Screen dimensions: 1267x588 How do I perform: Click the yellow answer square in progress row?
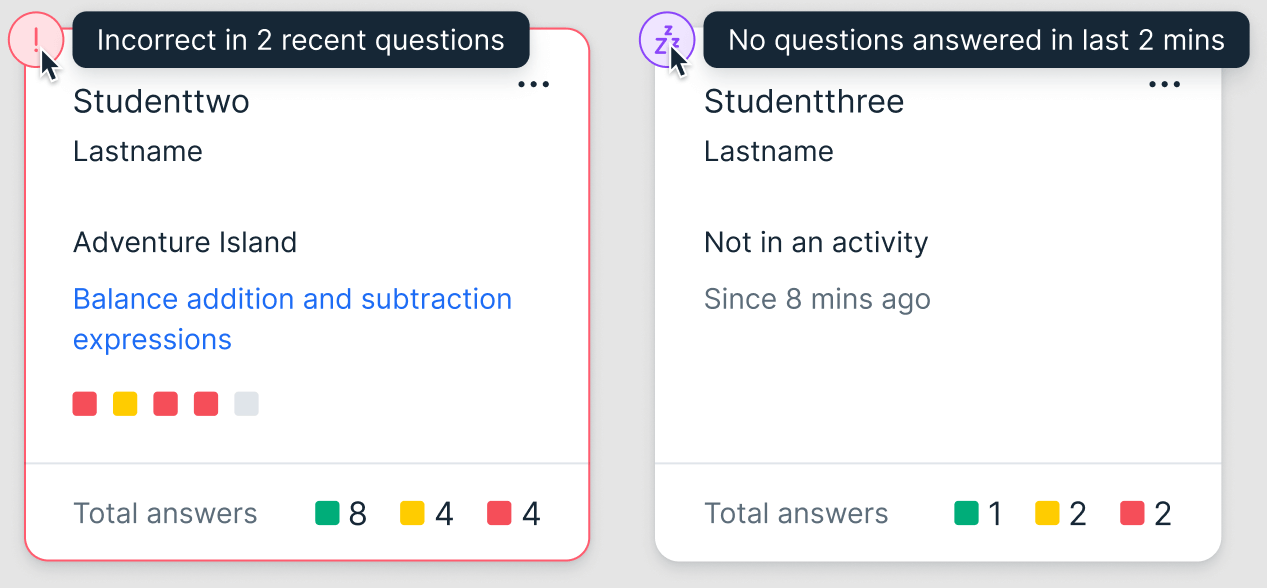pos(125,404)
